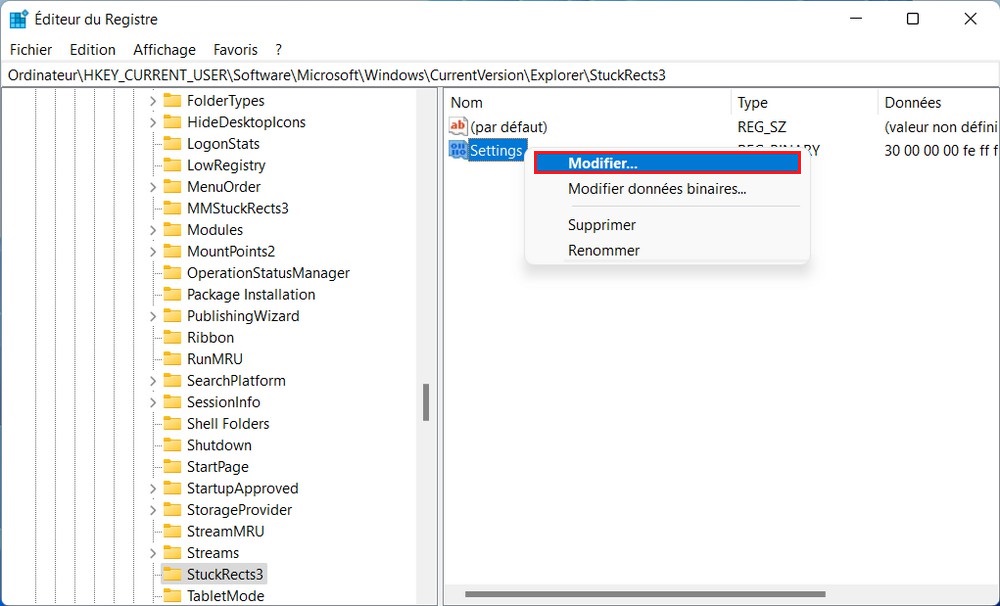Choose Modifier... in the context menu

[667, 163]
